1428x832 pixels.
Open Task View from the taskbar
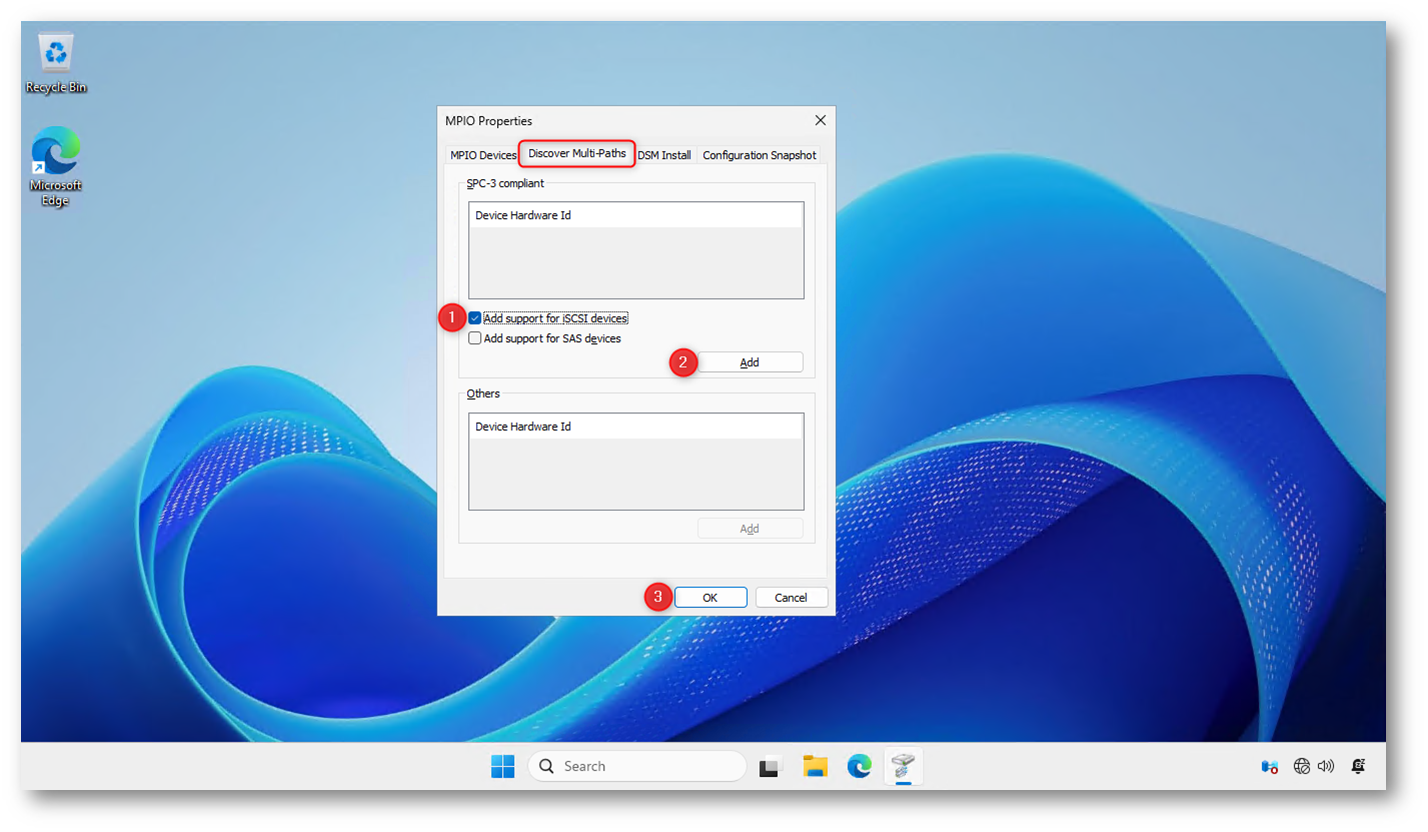pos(769,767)
